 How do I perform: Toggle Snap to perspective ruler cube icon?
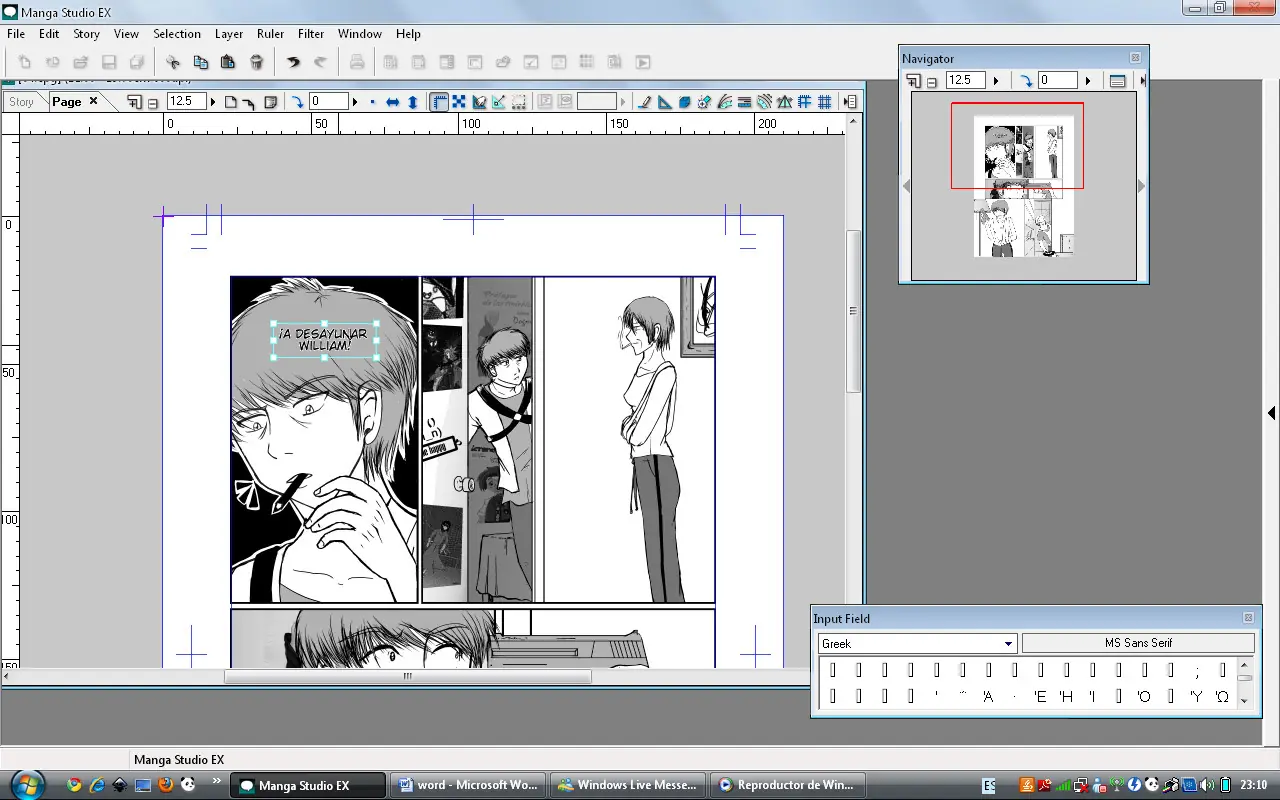point(685,102)
